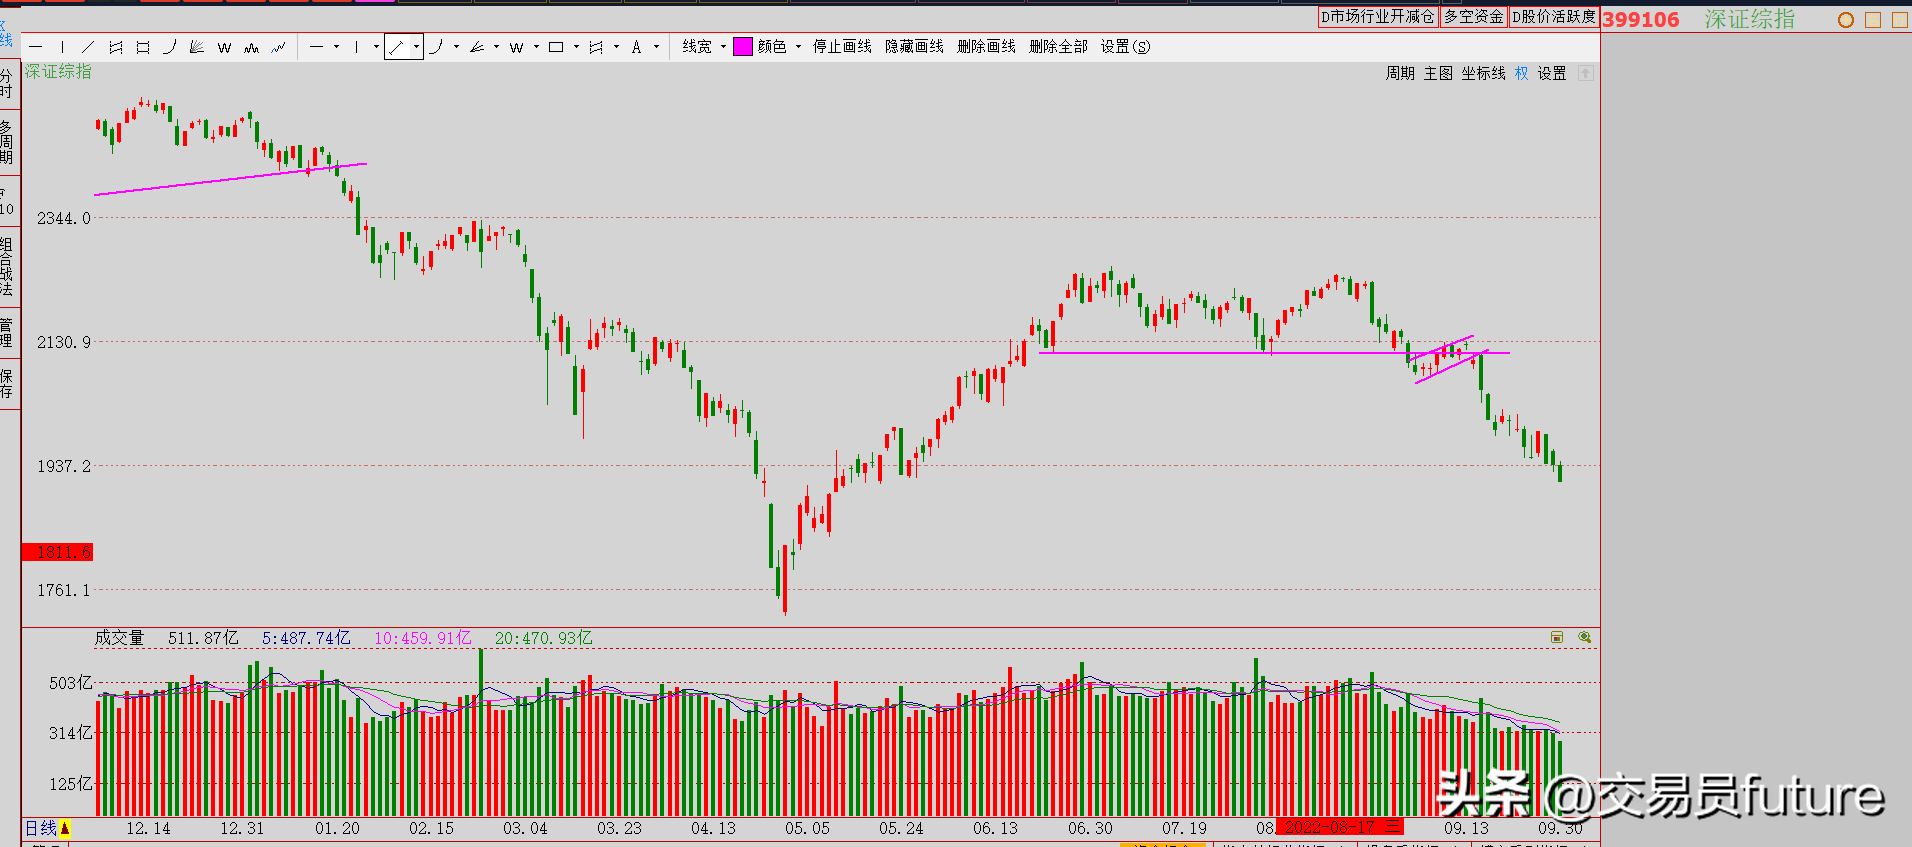
Task: Open the 多空资金 tab
Action: 1473,17
